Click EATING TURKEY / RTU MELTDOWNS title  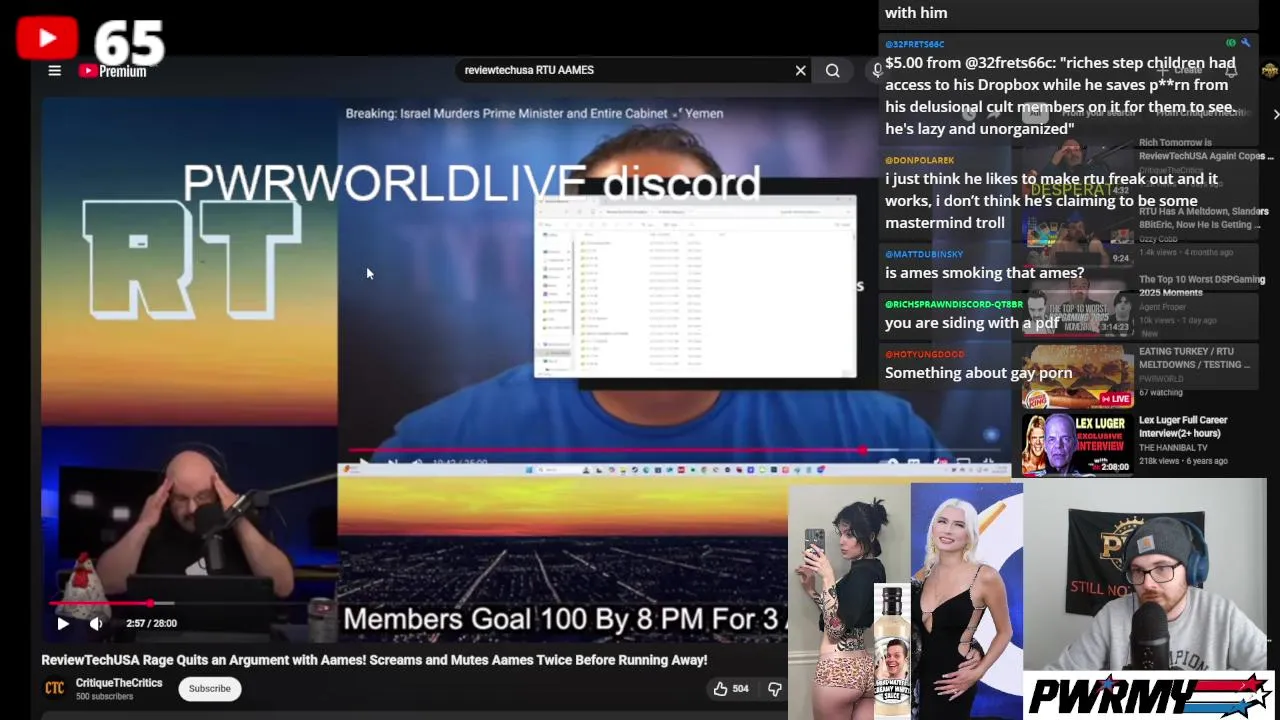[1194, 358]
